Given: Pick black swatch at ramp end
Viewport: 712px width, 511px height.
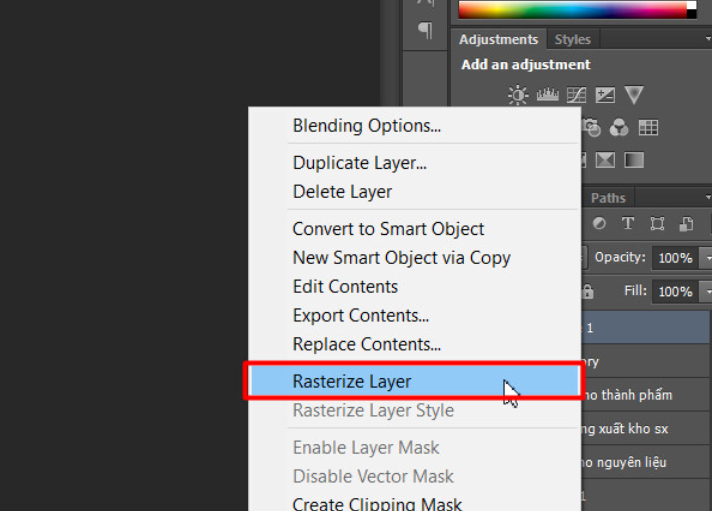Looking at the screenshot, I should 692,14.
